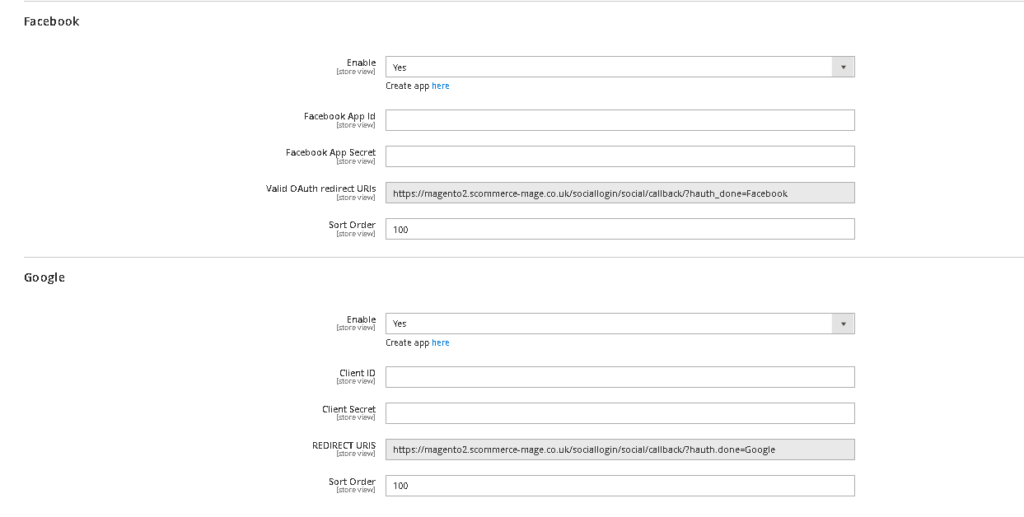
Task: Follow the Google 'Create app here' link
Action: point(440,343)
